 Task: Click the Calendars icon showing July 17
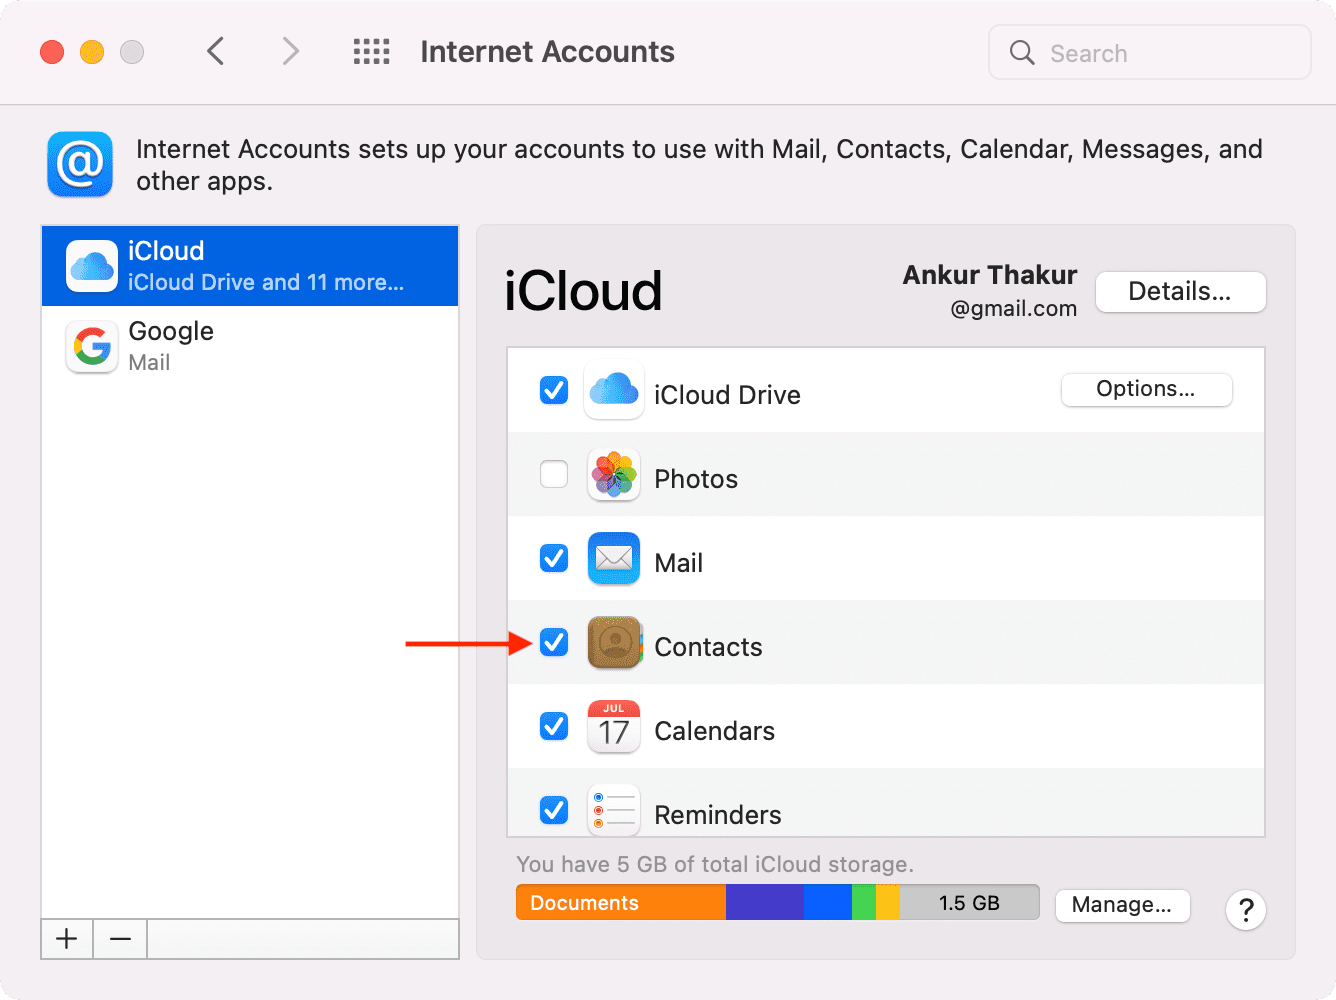pyautogui.click(x=613, y=727)
